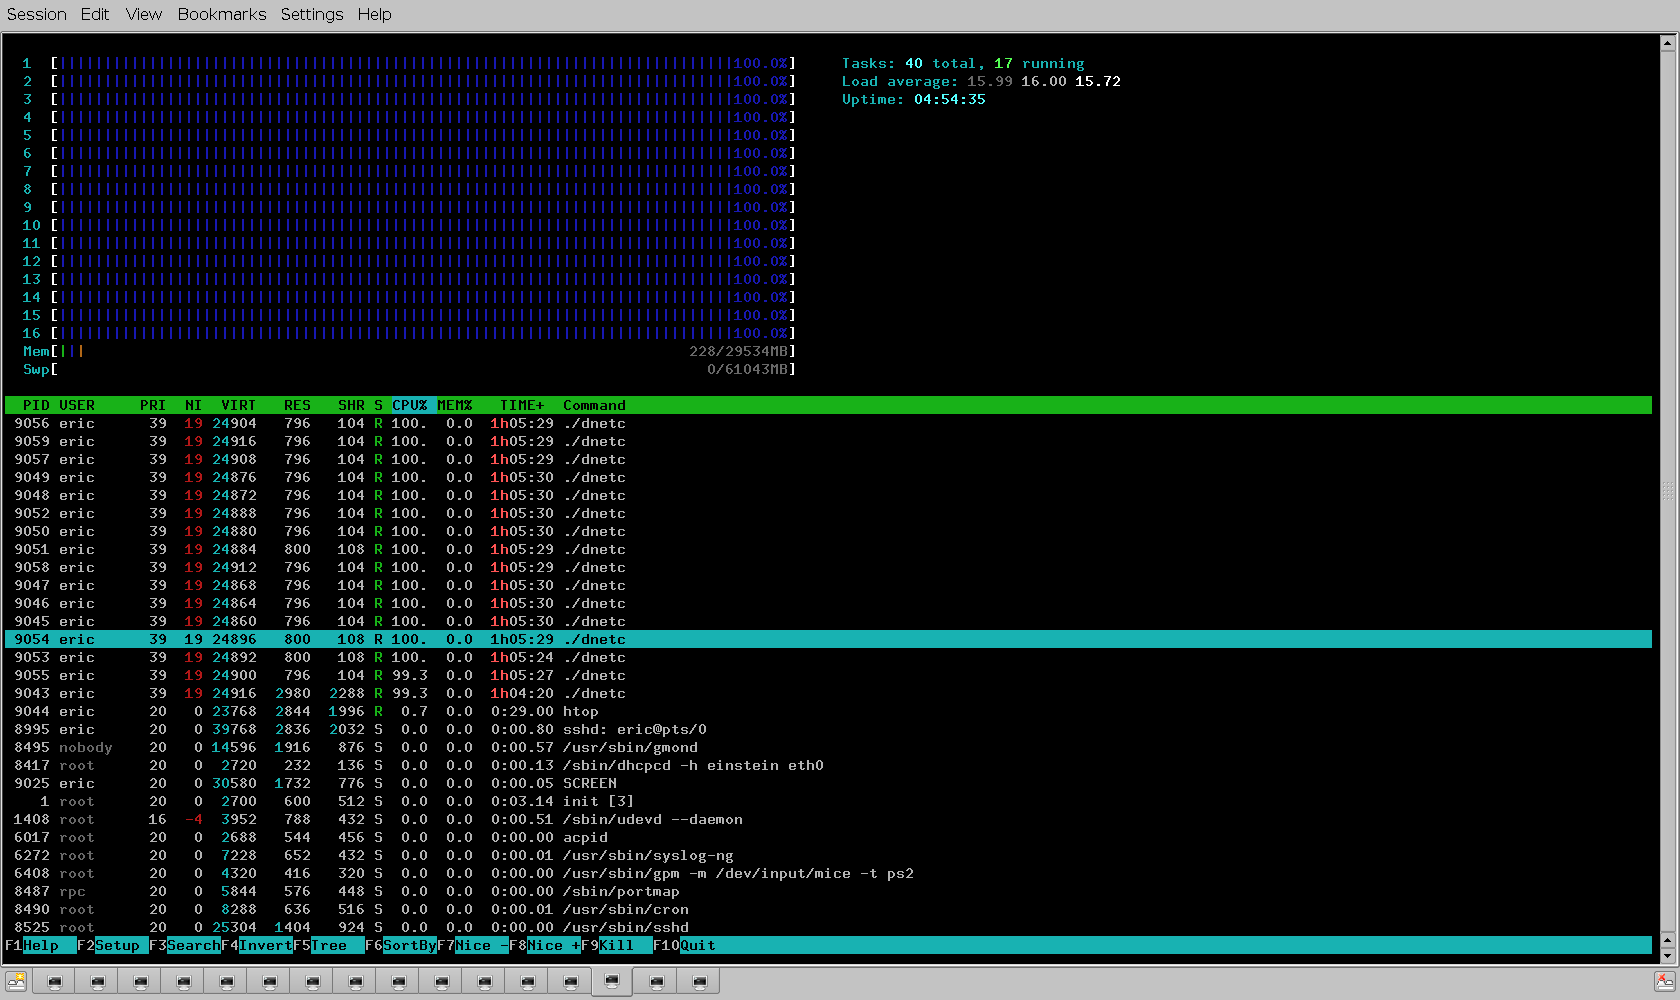Image resolution: width=1680 pixels, height=1000 pixels.
Task: Sort by the MEM% column header
Action: pyautogui.click(x=455, y=405)
